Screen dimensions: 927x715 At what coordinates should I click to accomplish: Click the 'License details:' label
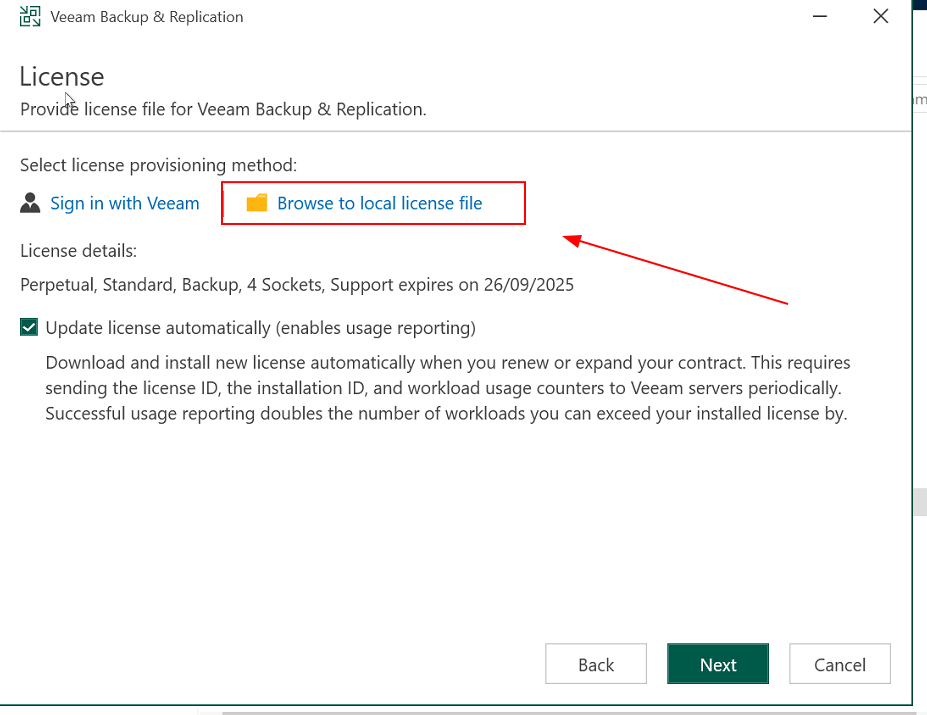click(79, 251)
